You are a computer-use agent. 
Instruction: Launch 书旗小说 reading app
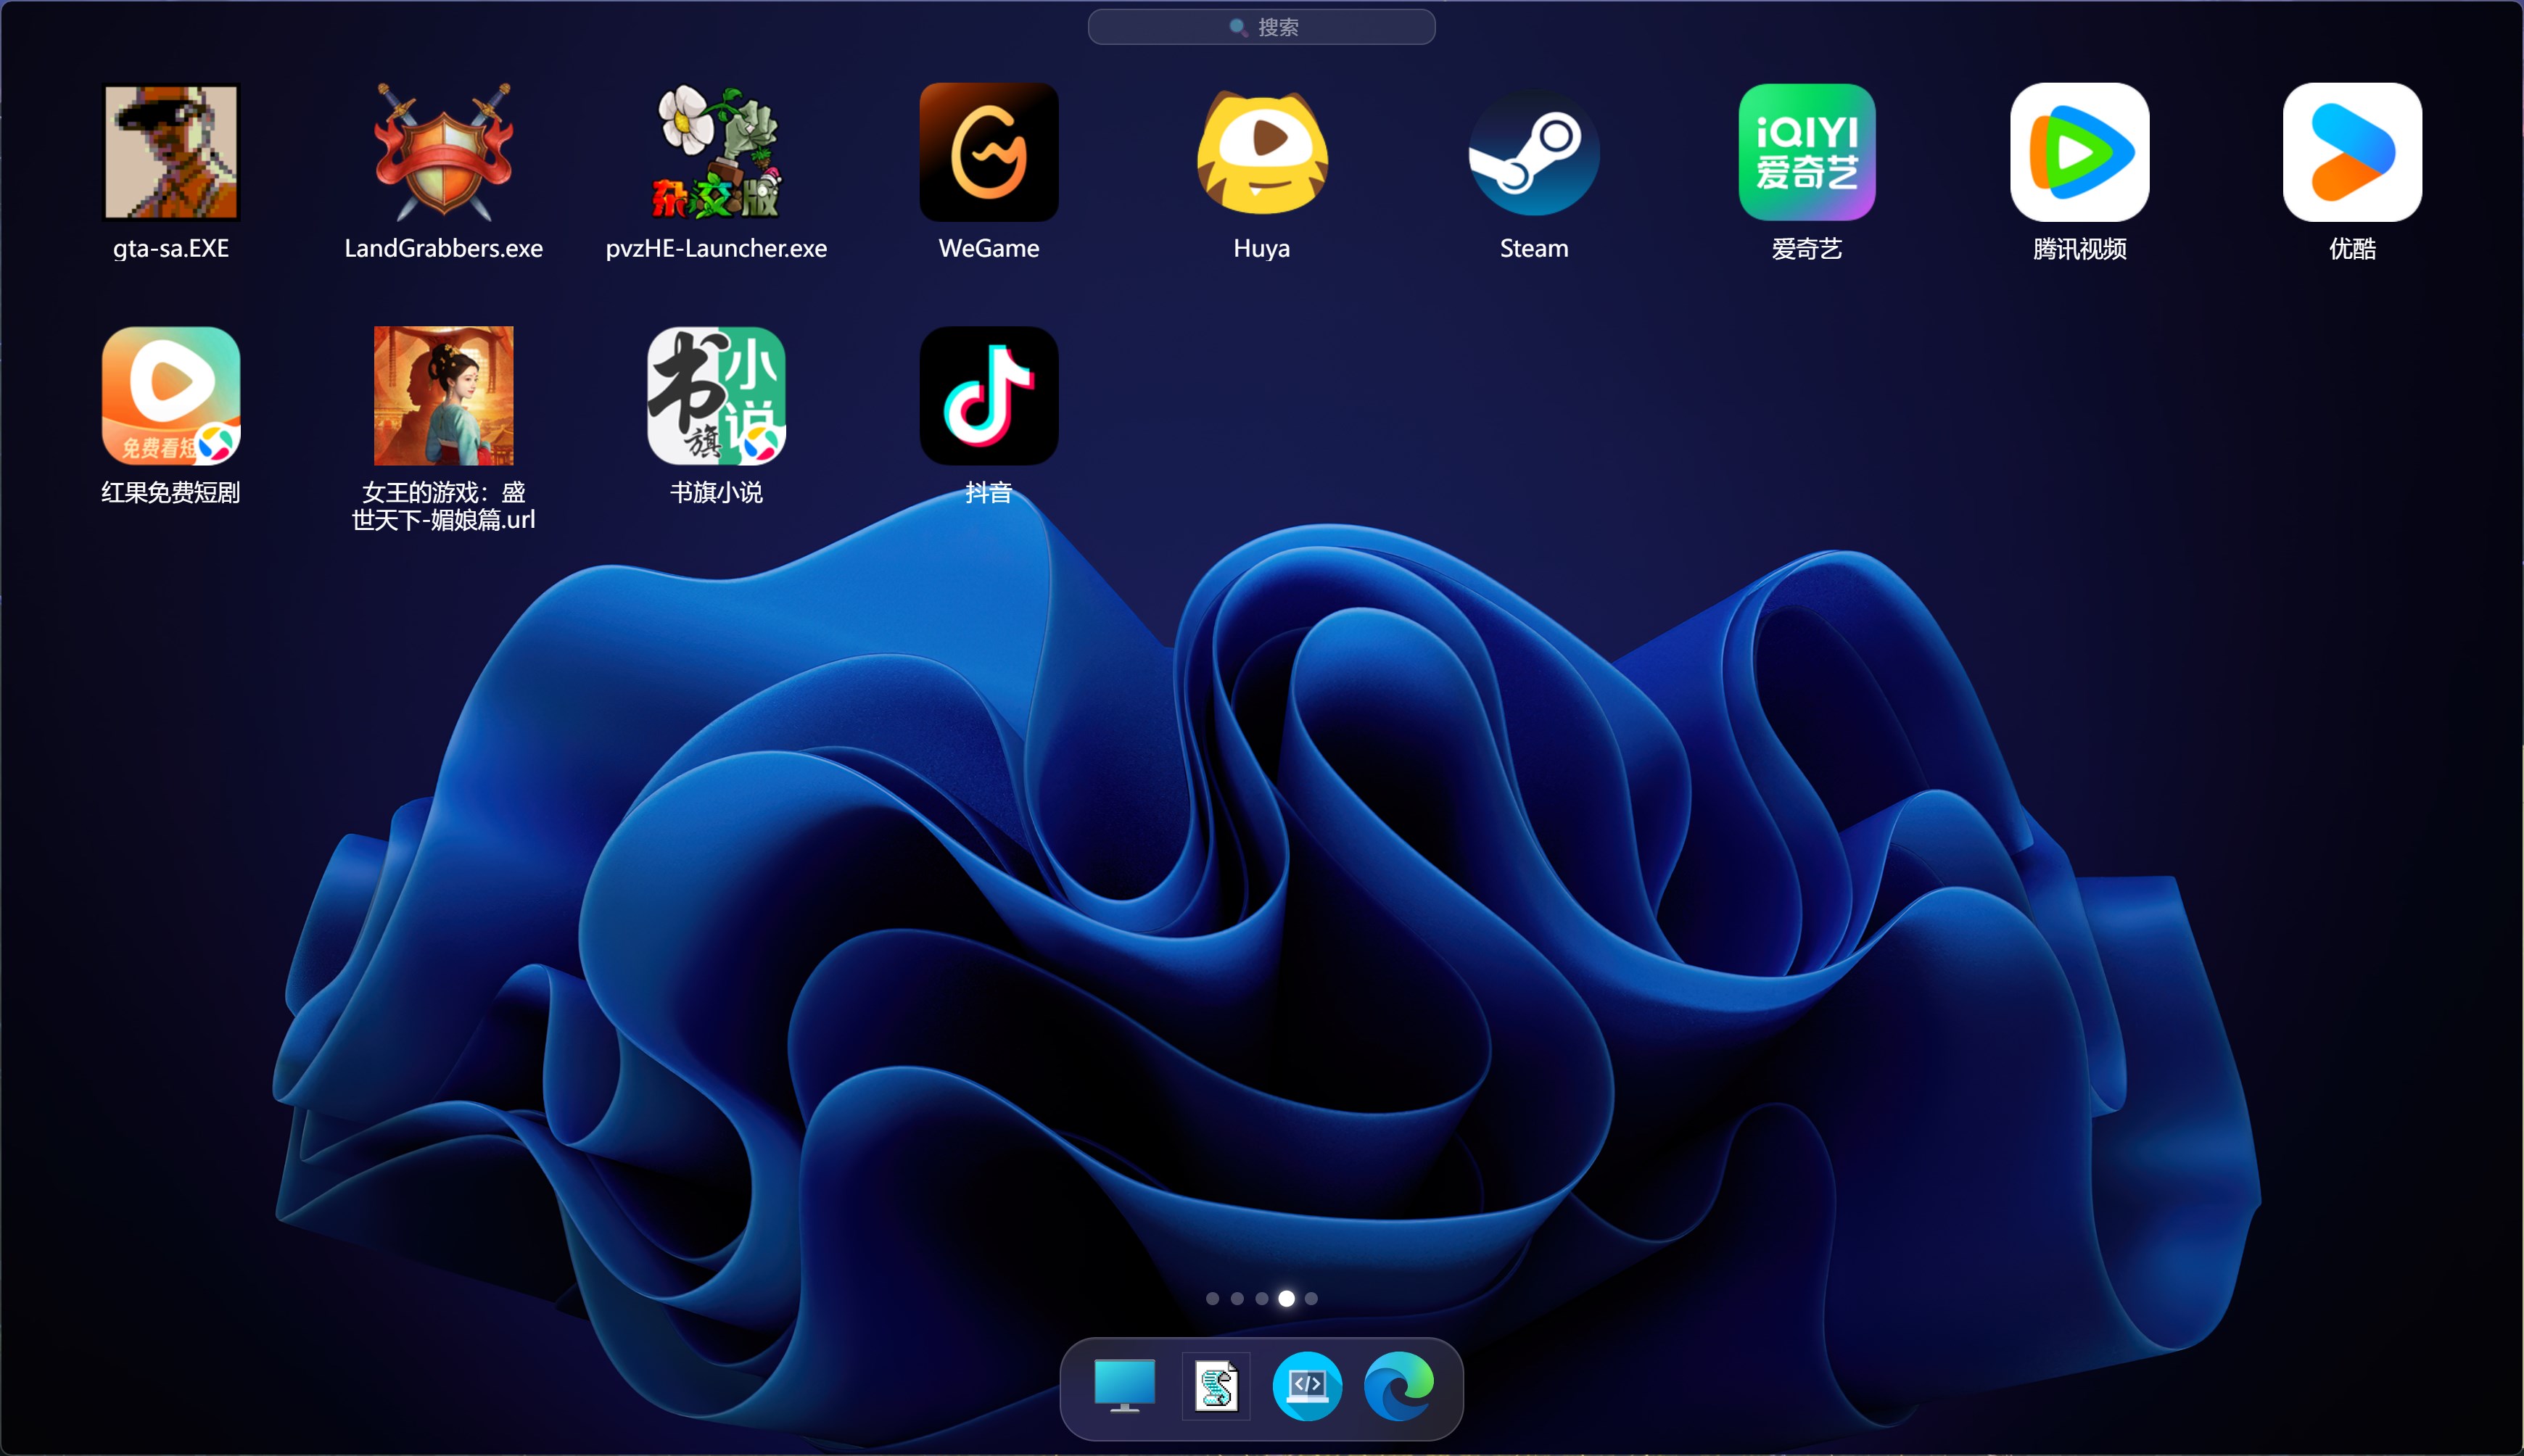tap(717, 396)
